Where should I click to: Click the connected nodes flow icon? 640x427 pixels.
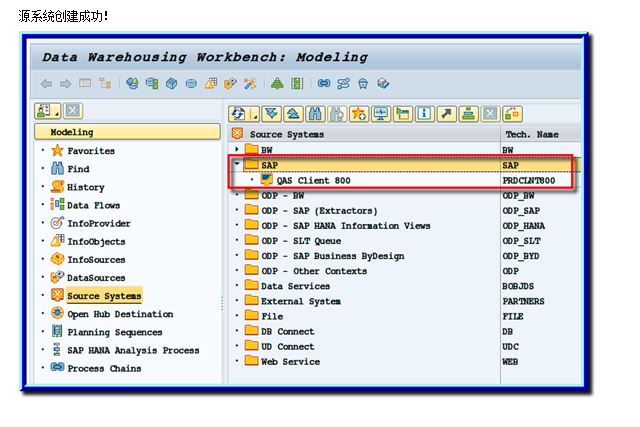(x=343, y=84)
